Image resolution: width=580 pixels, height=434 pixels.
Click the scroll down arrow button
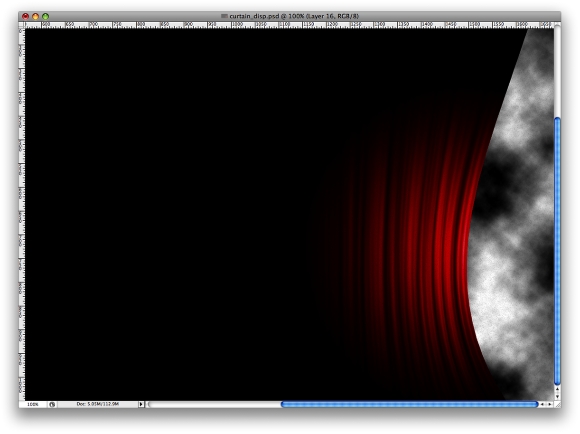tap(557, 396)
